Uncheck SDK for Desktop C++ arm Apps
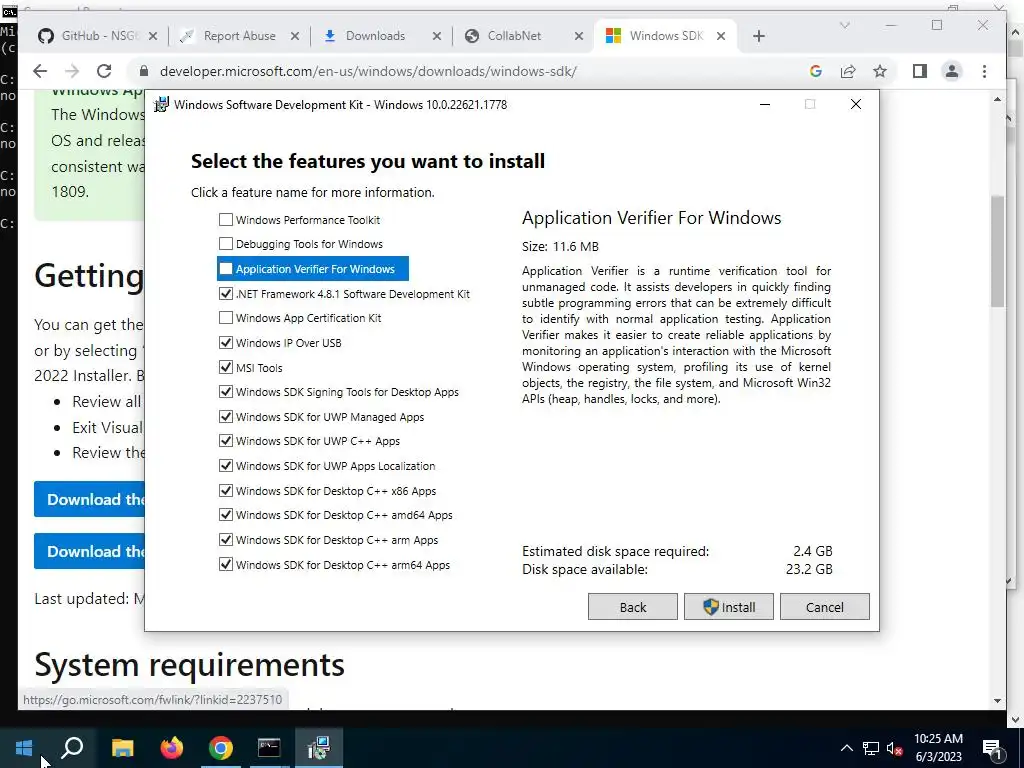Image resolution: width=1024 pixels, height=768 pixels. (x=225, y=539)
